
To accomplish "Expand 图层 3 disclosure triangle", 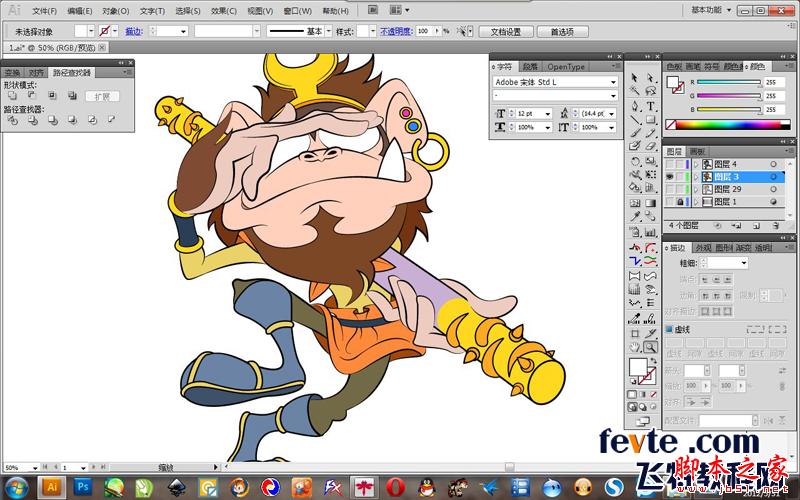I will coord(696,177).
